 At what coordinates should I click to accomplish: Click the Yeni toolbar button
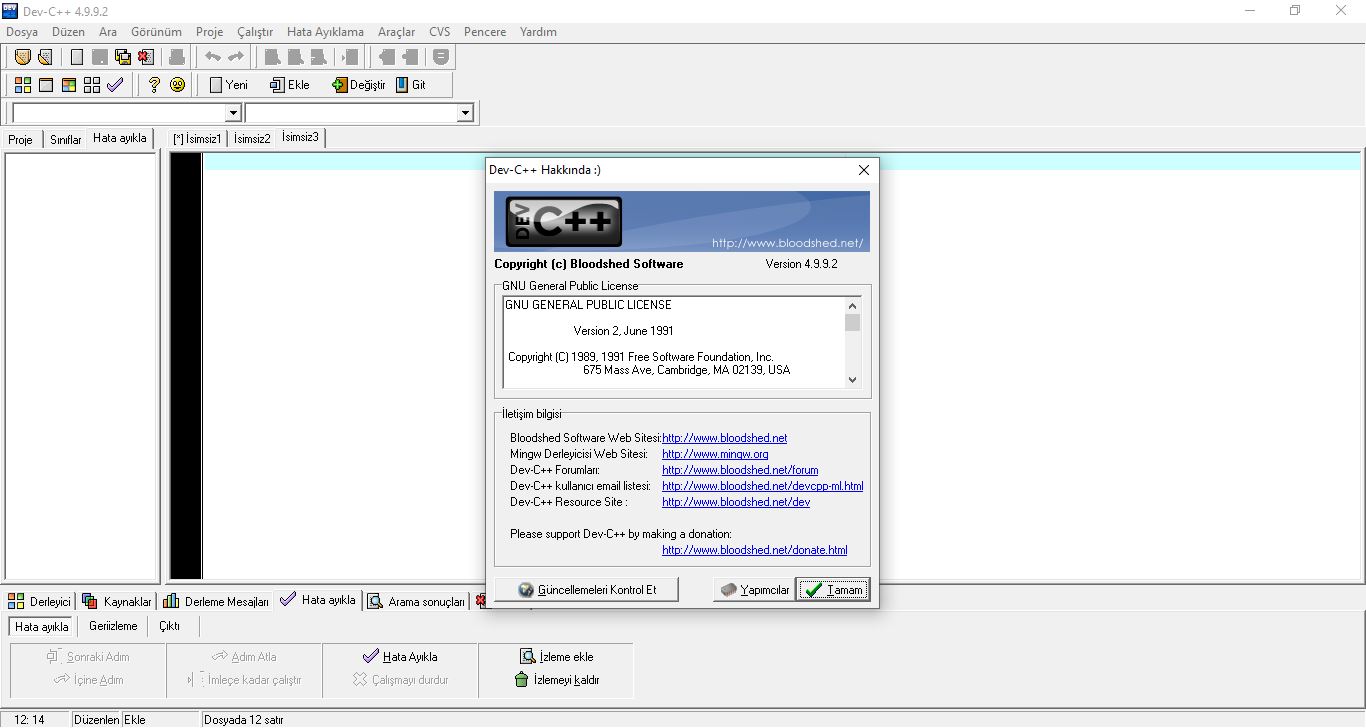[x=229, y=85]
